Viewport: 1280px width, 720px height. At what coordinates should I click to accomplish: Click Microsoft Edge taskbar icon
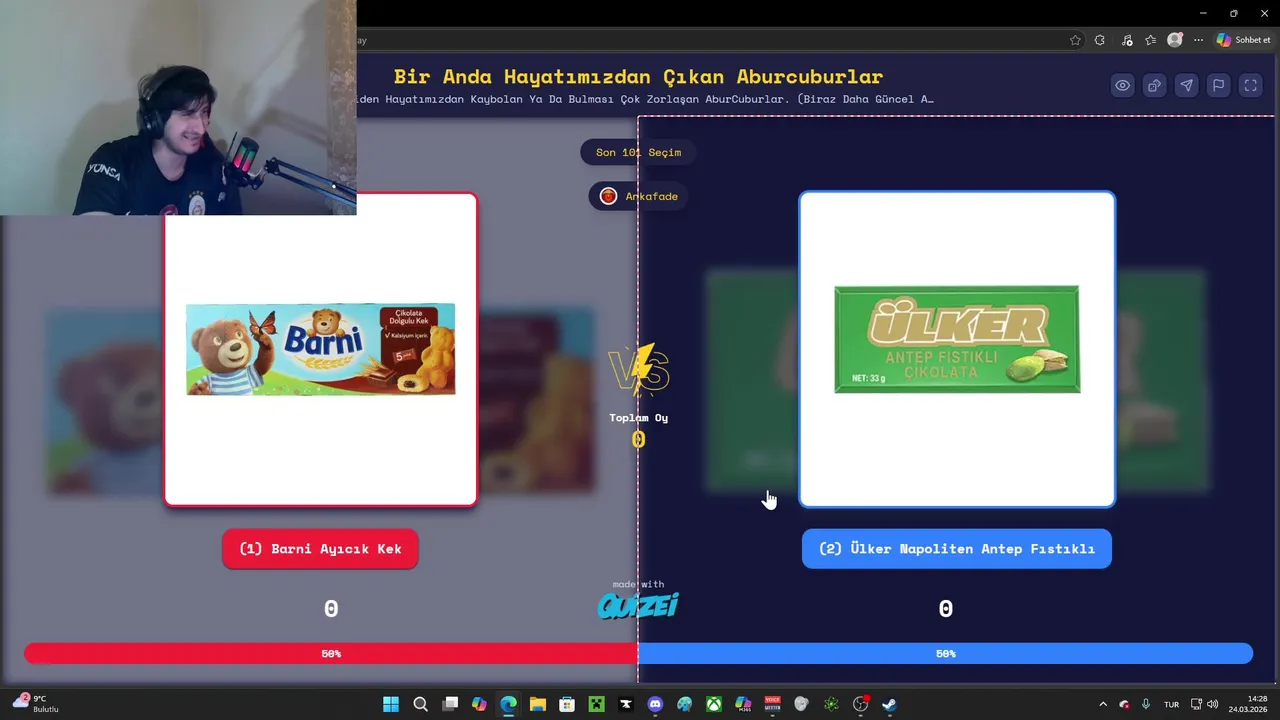(508, 704)
